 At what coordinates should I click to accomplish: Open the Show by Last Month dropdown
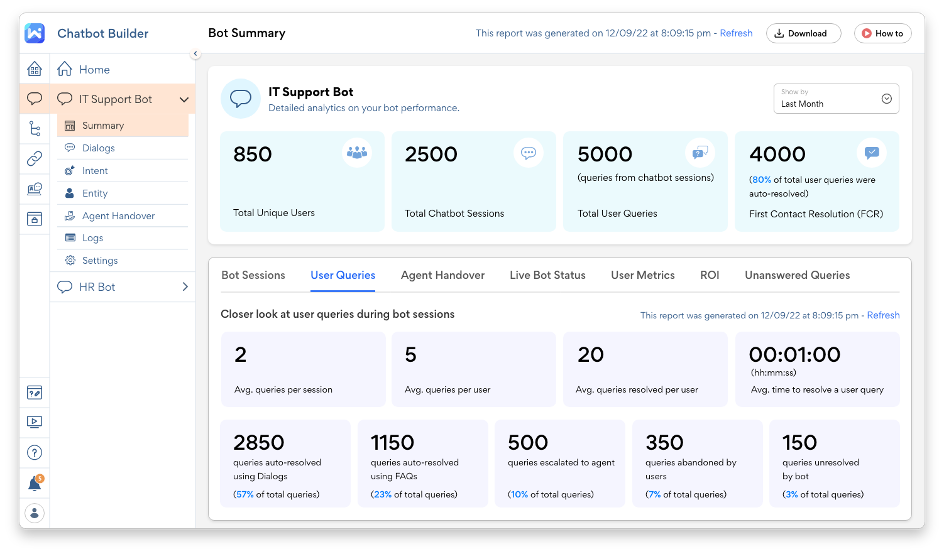836,99
